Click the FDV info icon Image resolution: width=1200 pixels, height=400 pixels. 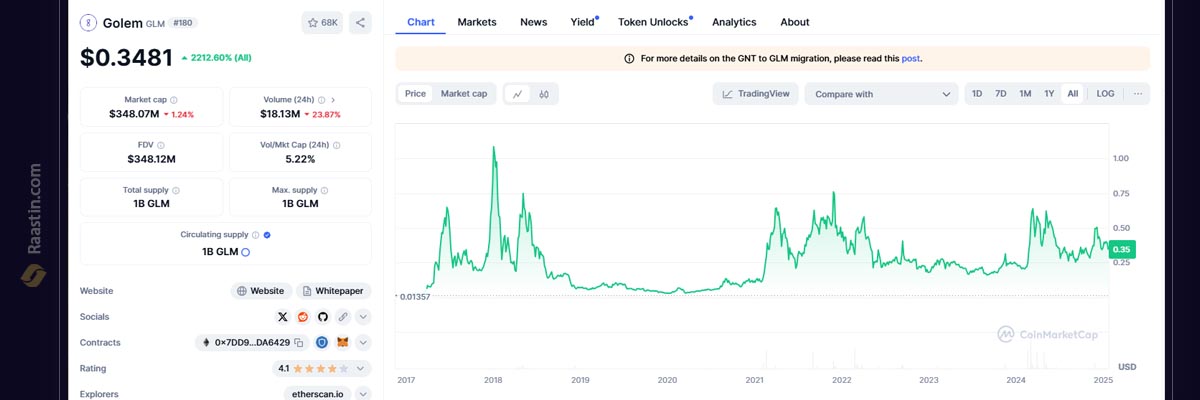coord(164,144)
